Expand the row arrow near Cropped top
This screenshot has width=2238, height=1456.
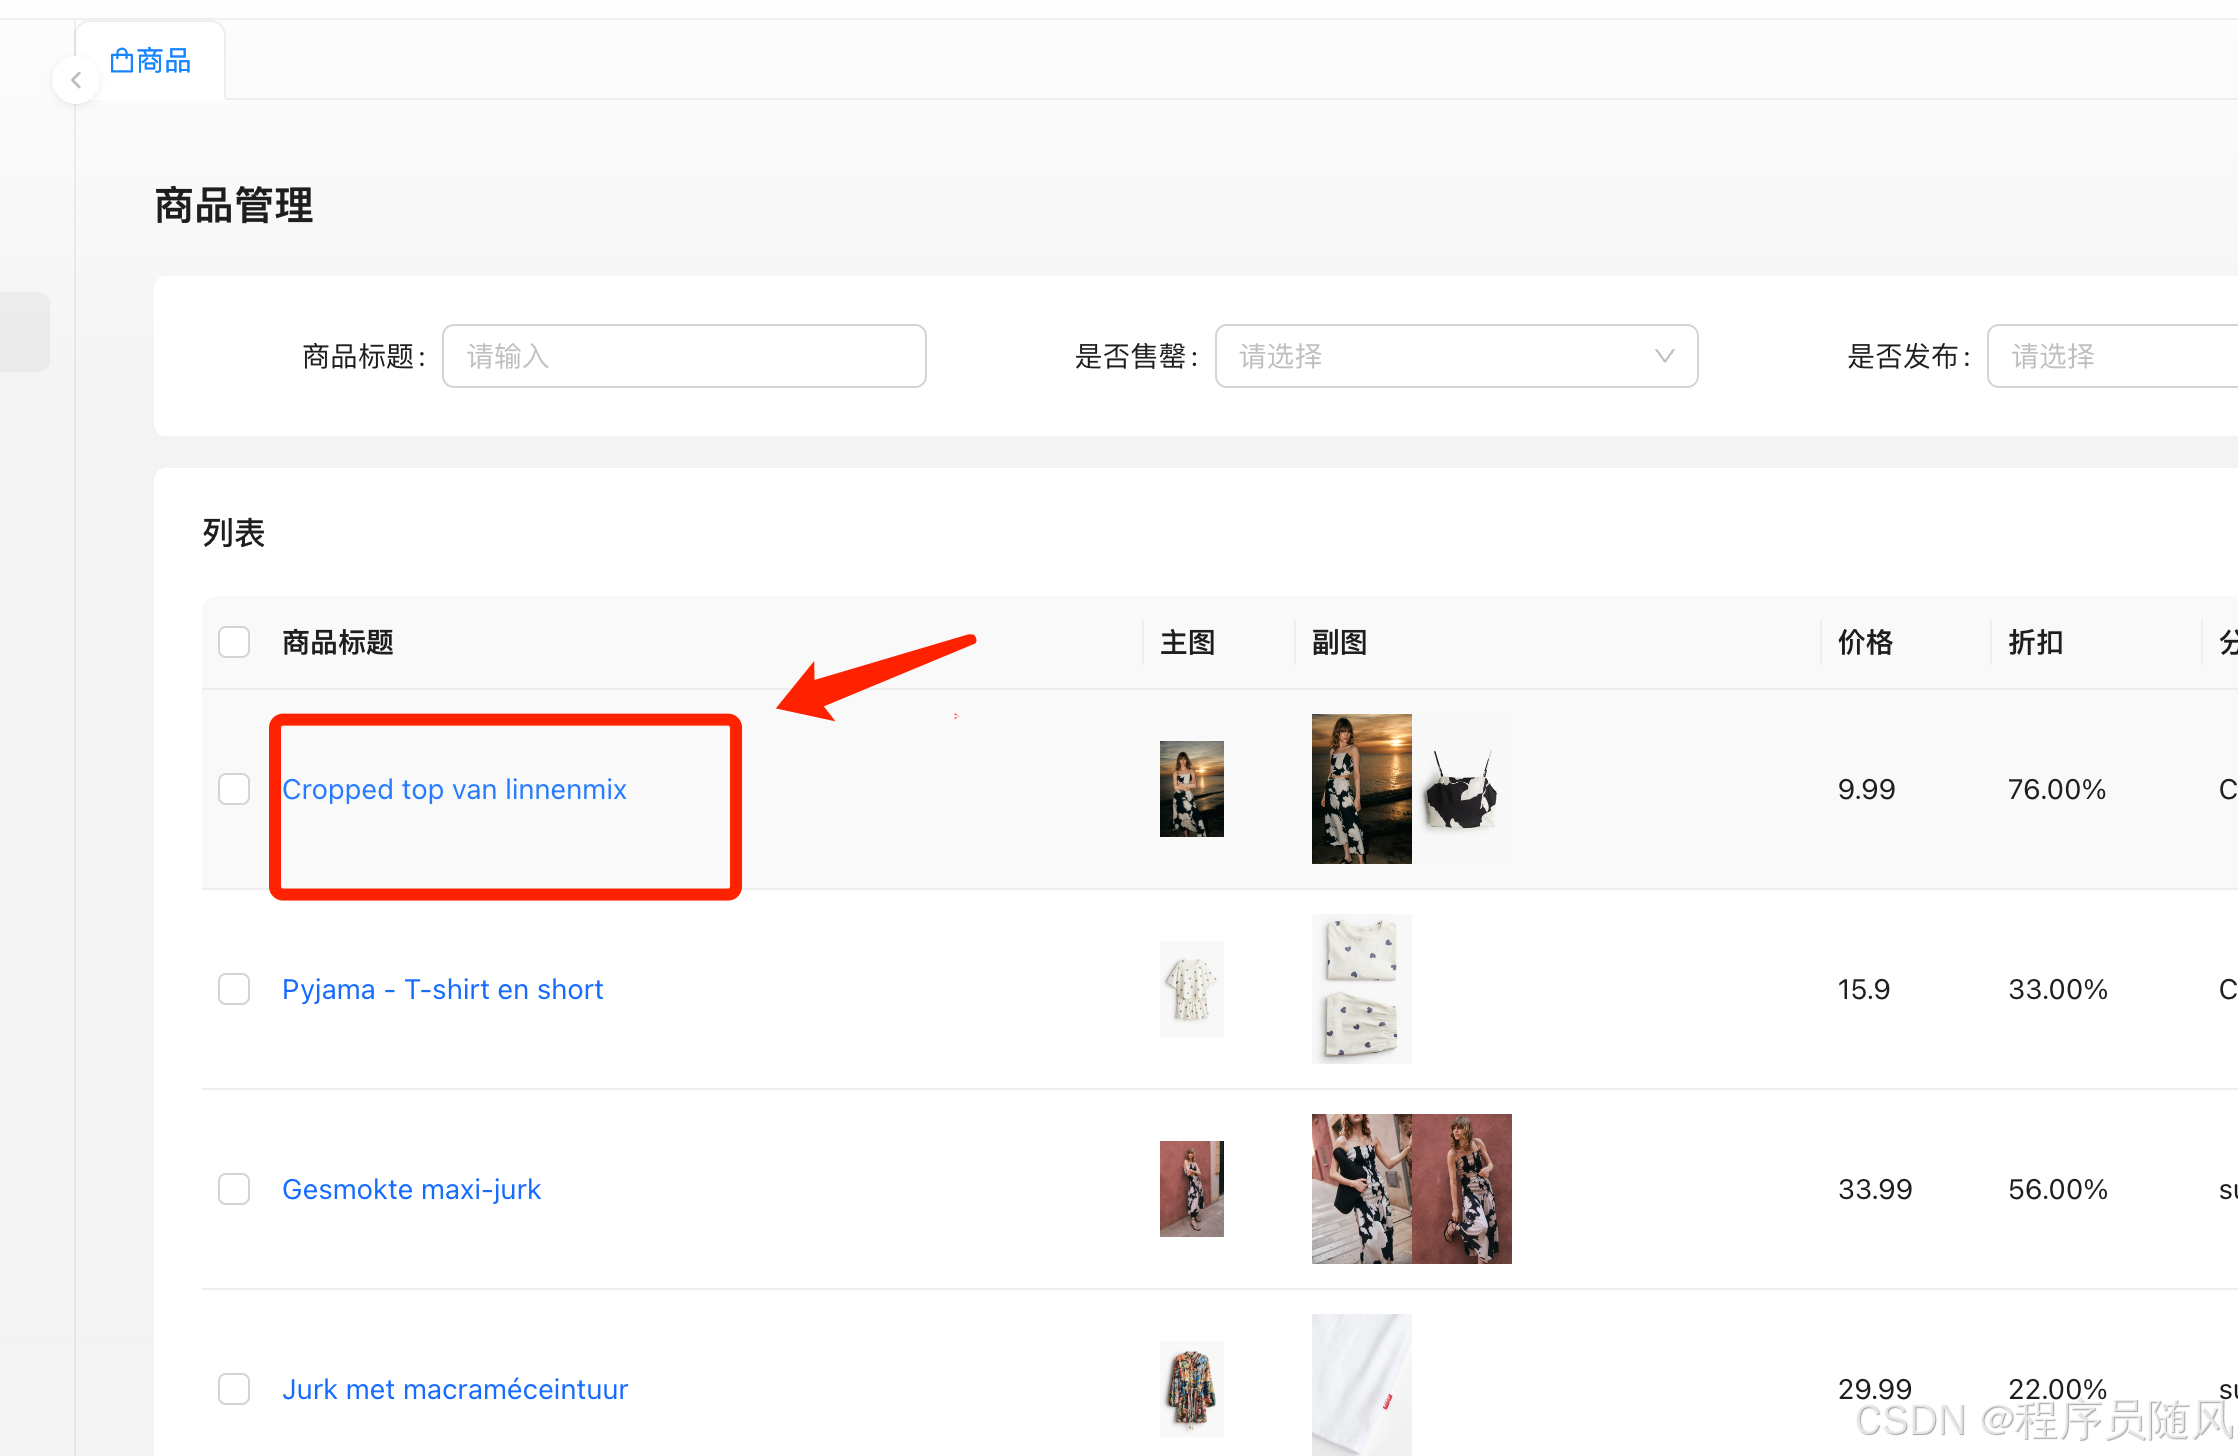point(955,715)
